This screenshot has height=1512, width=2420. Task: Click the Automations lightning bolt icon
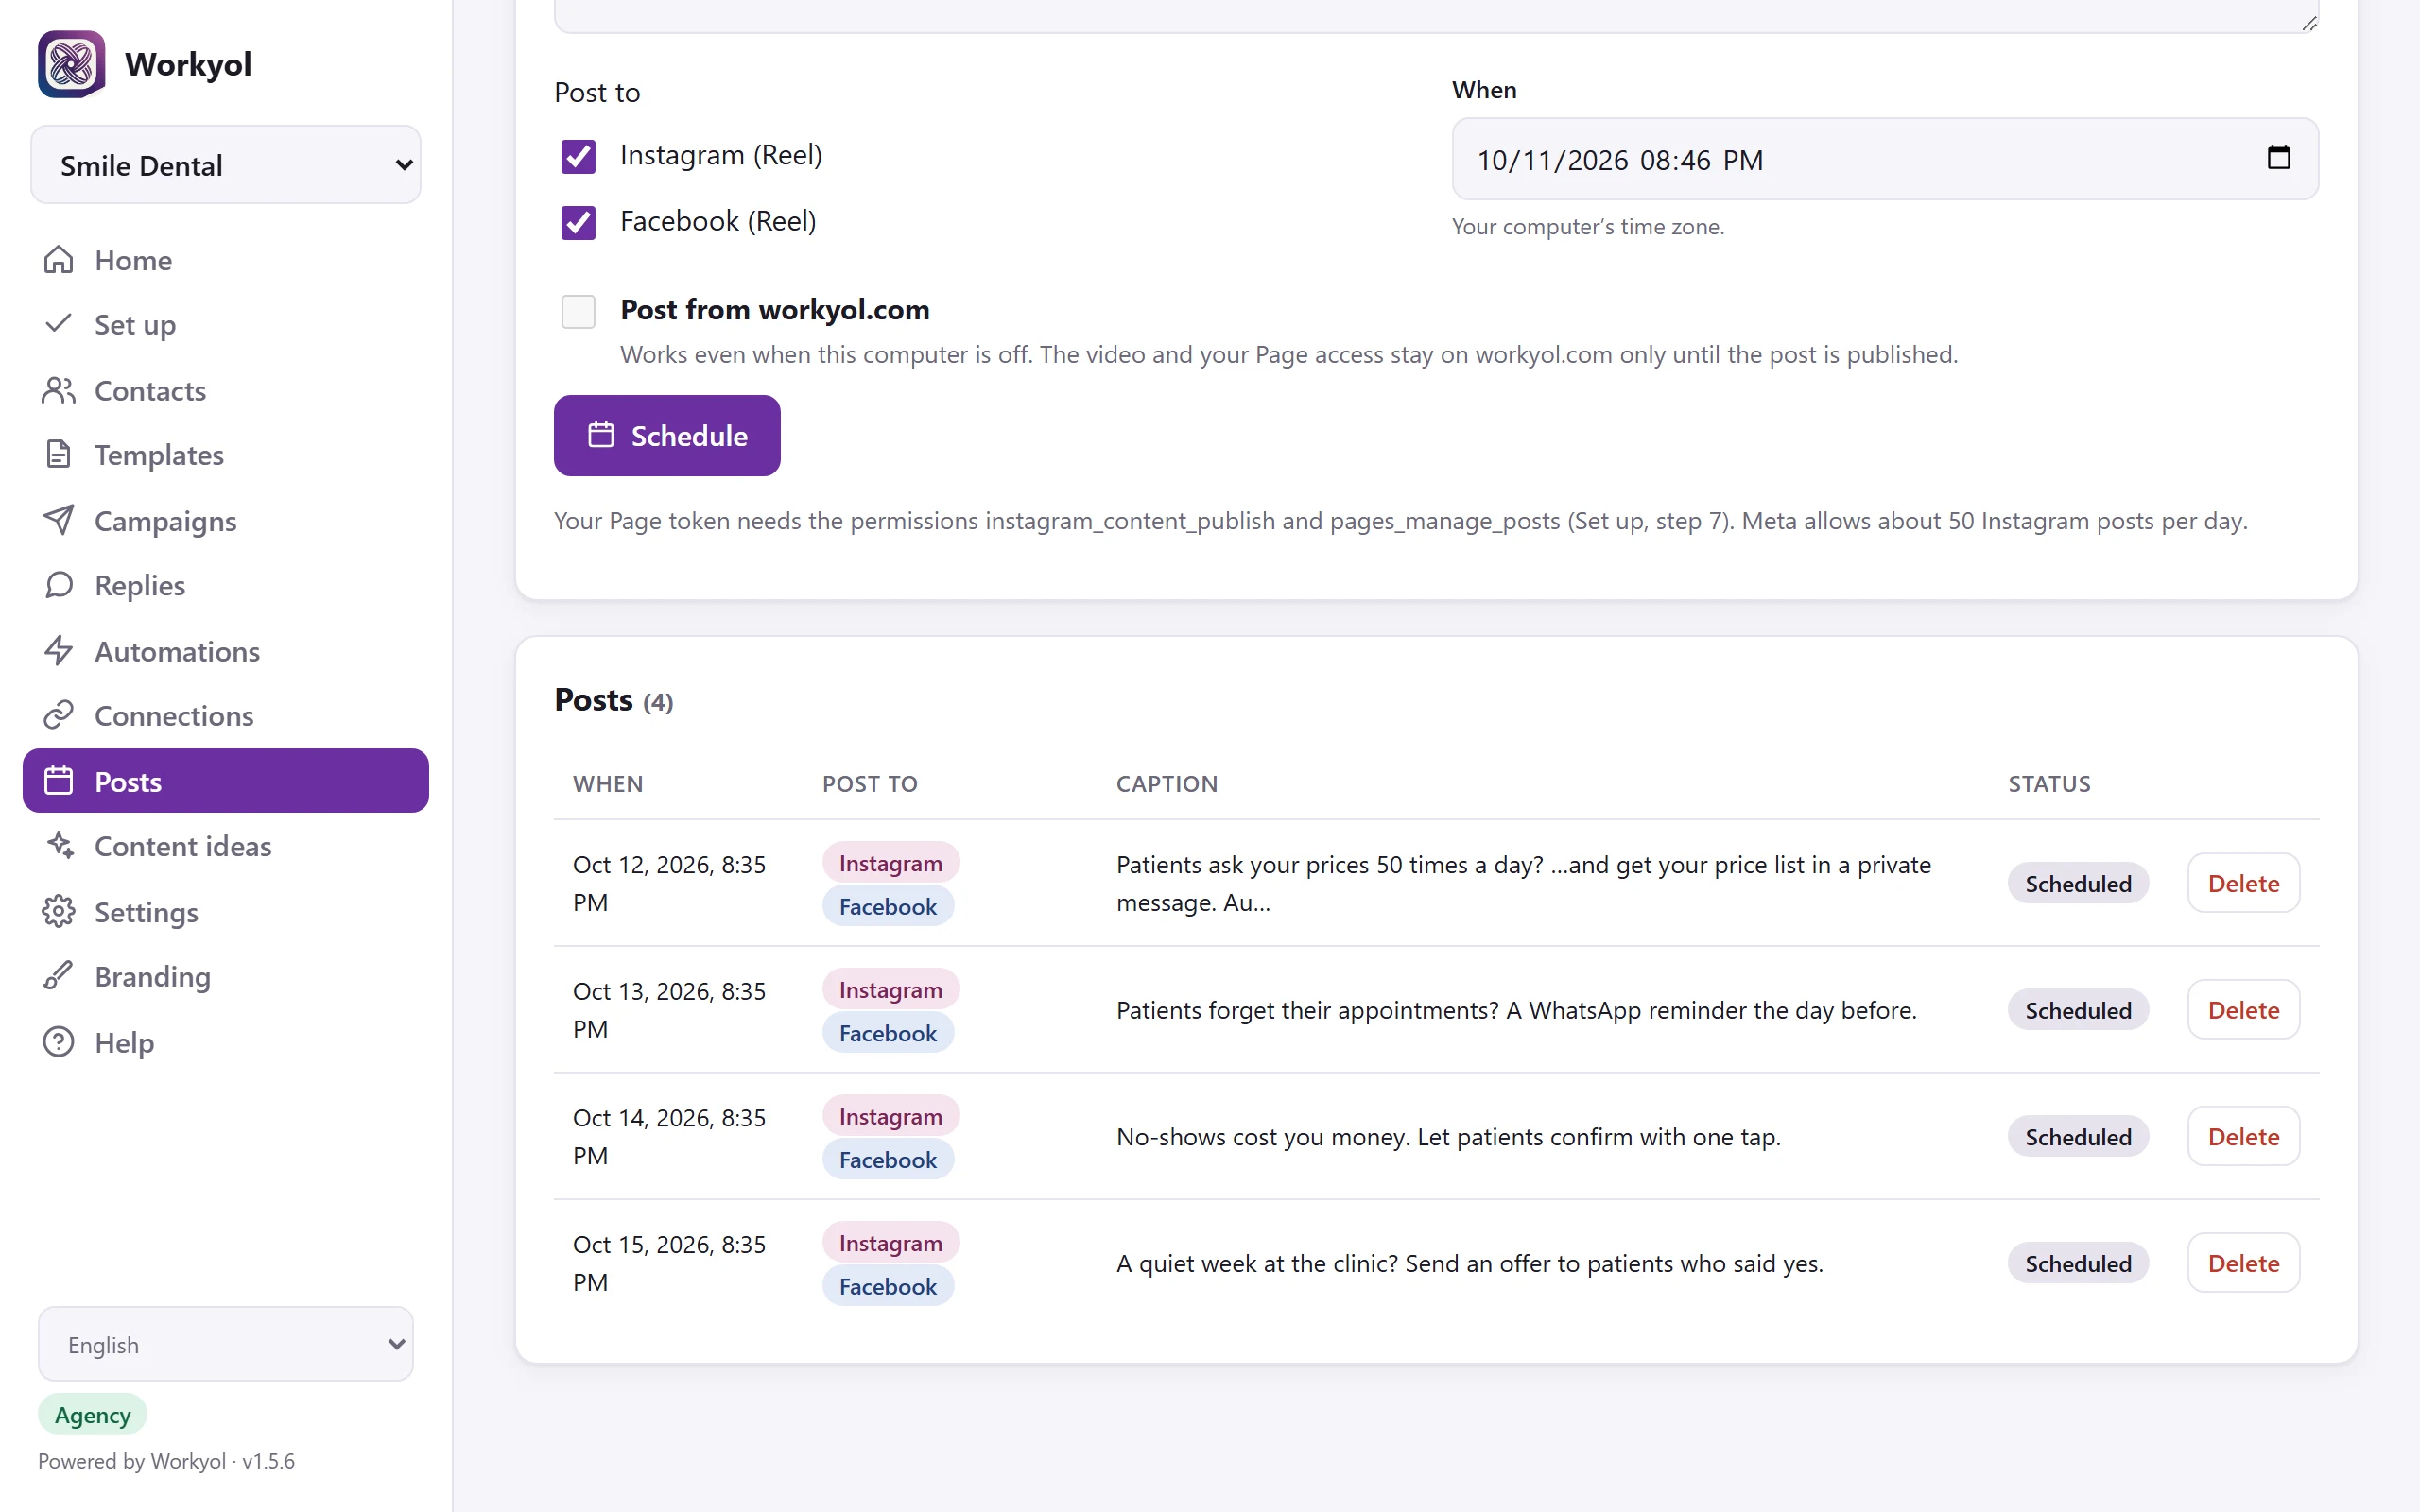(59, 651)
